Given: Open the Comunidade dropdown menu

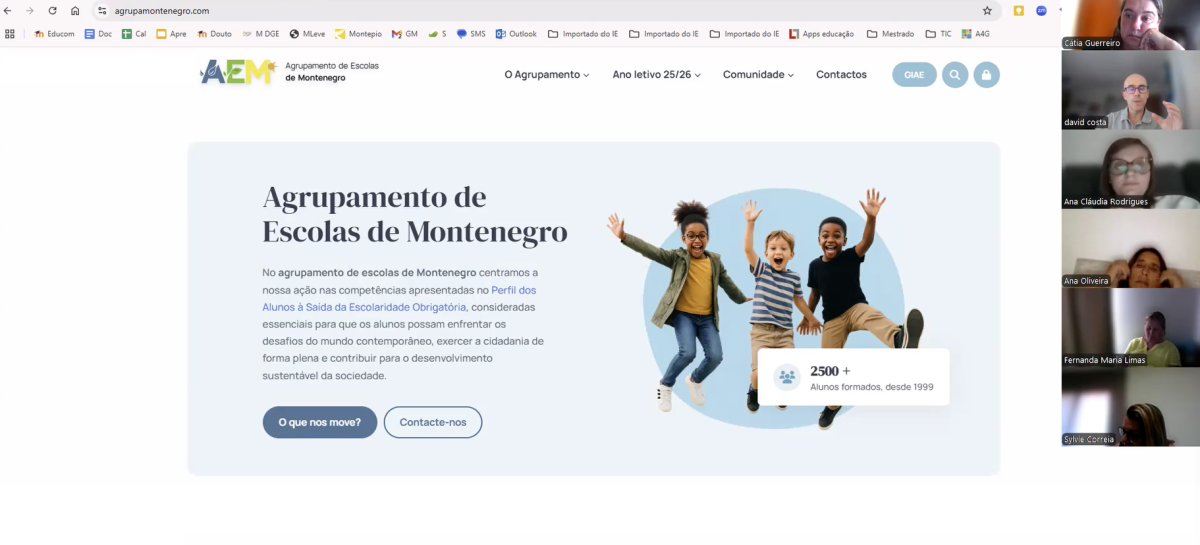Looking at the screenshot, I should coord(758,75).
